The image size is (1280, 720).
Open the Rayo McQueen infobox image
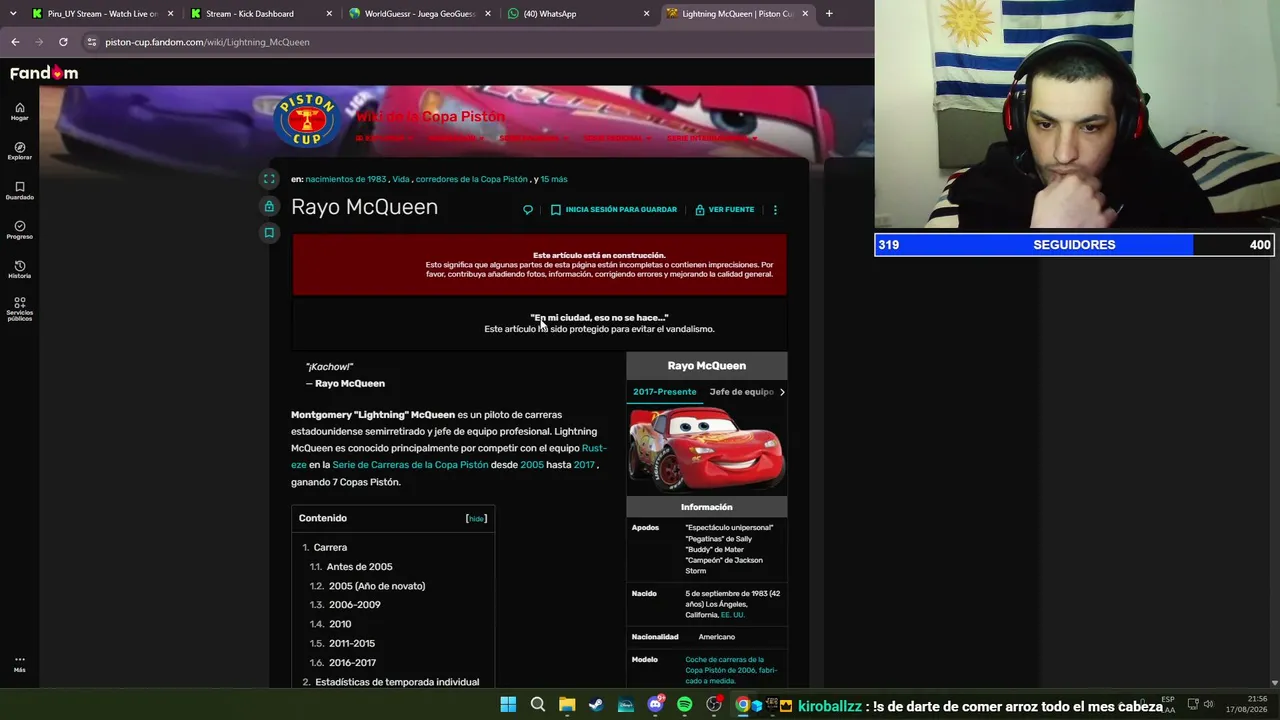(706, 448)
